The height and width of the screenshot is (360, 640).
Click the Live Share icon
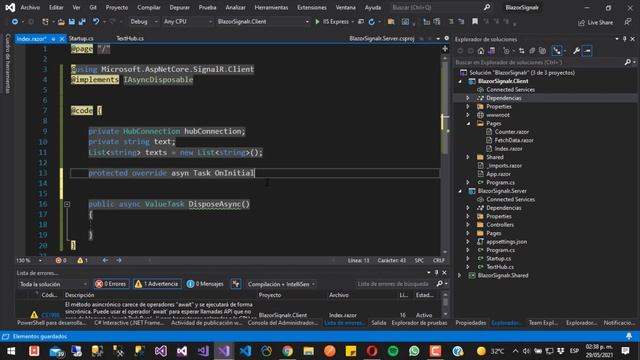tap(581, 23)
